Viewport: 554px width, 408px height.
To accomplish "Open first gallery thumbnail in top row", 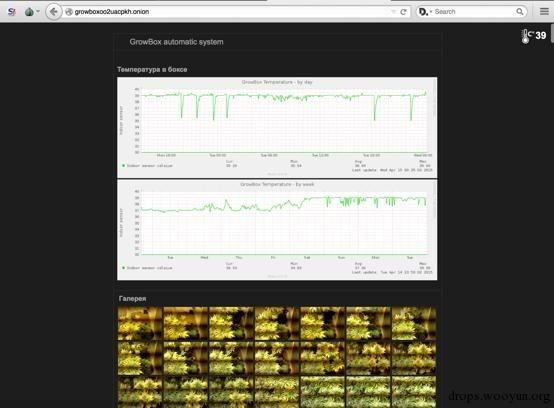I will pyautogui.click(x=140, y=324).
